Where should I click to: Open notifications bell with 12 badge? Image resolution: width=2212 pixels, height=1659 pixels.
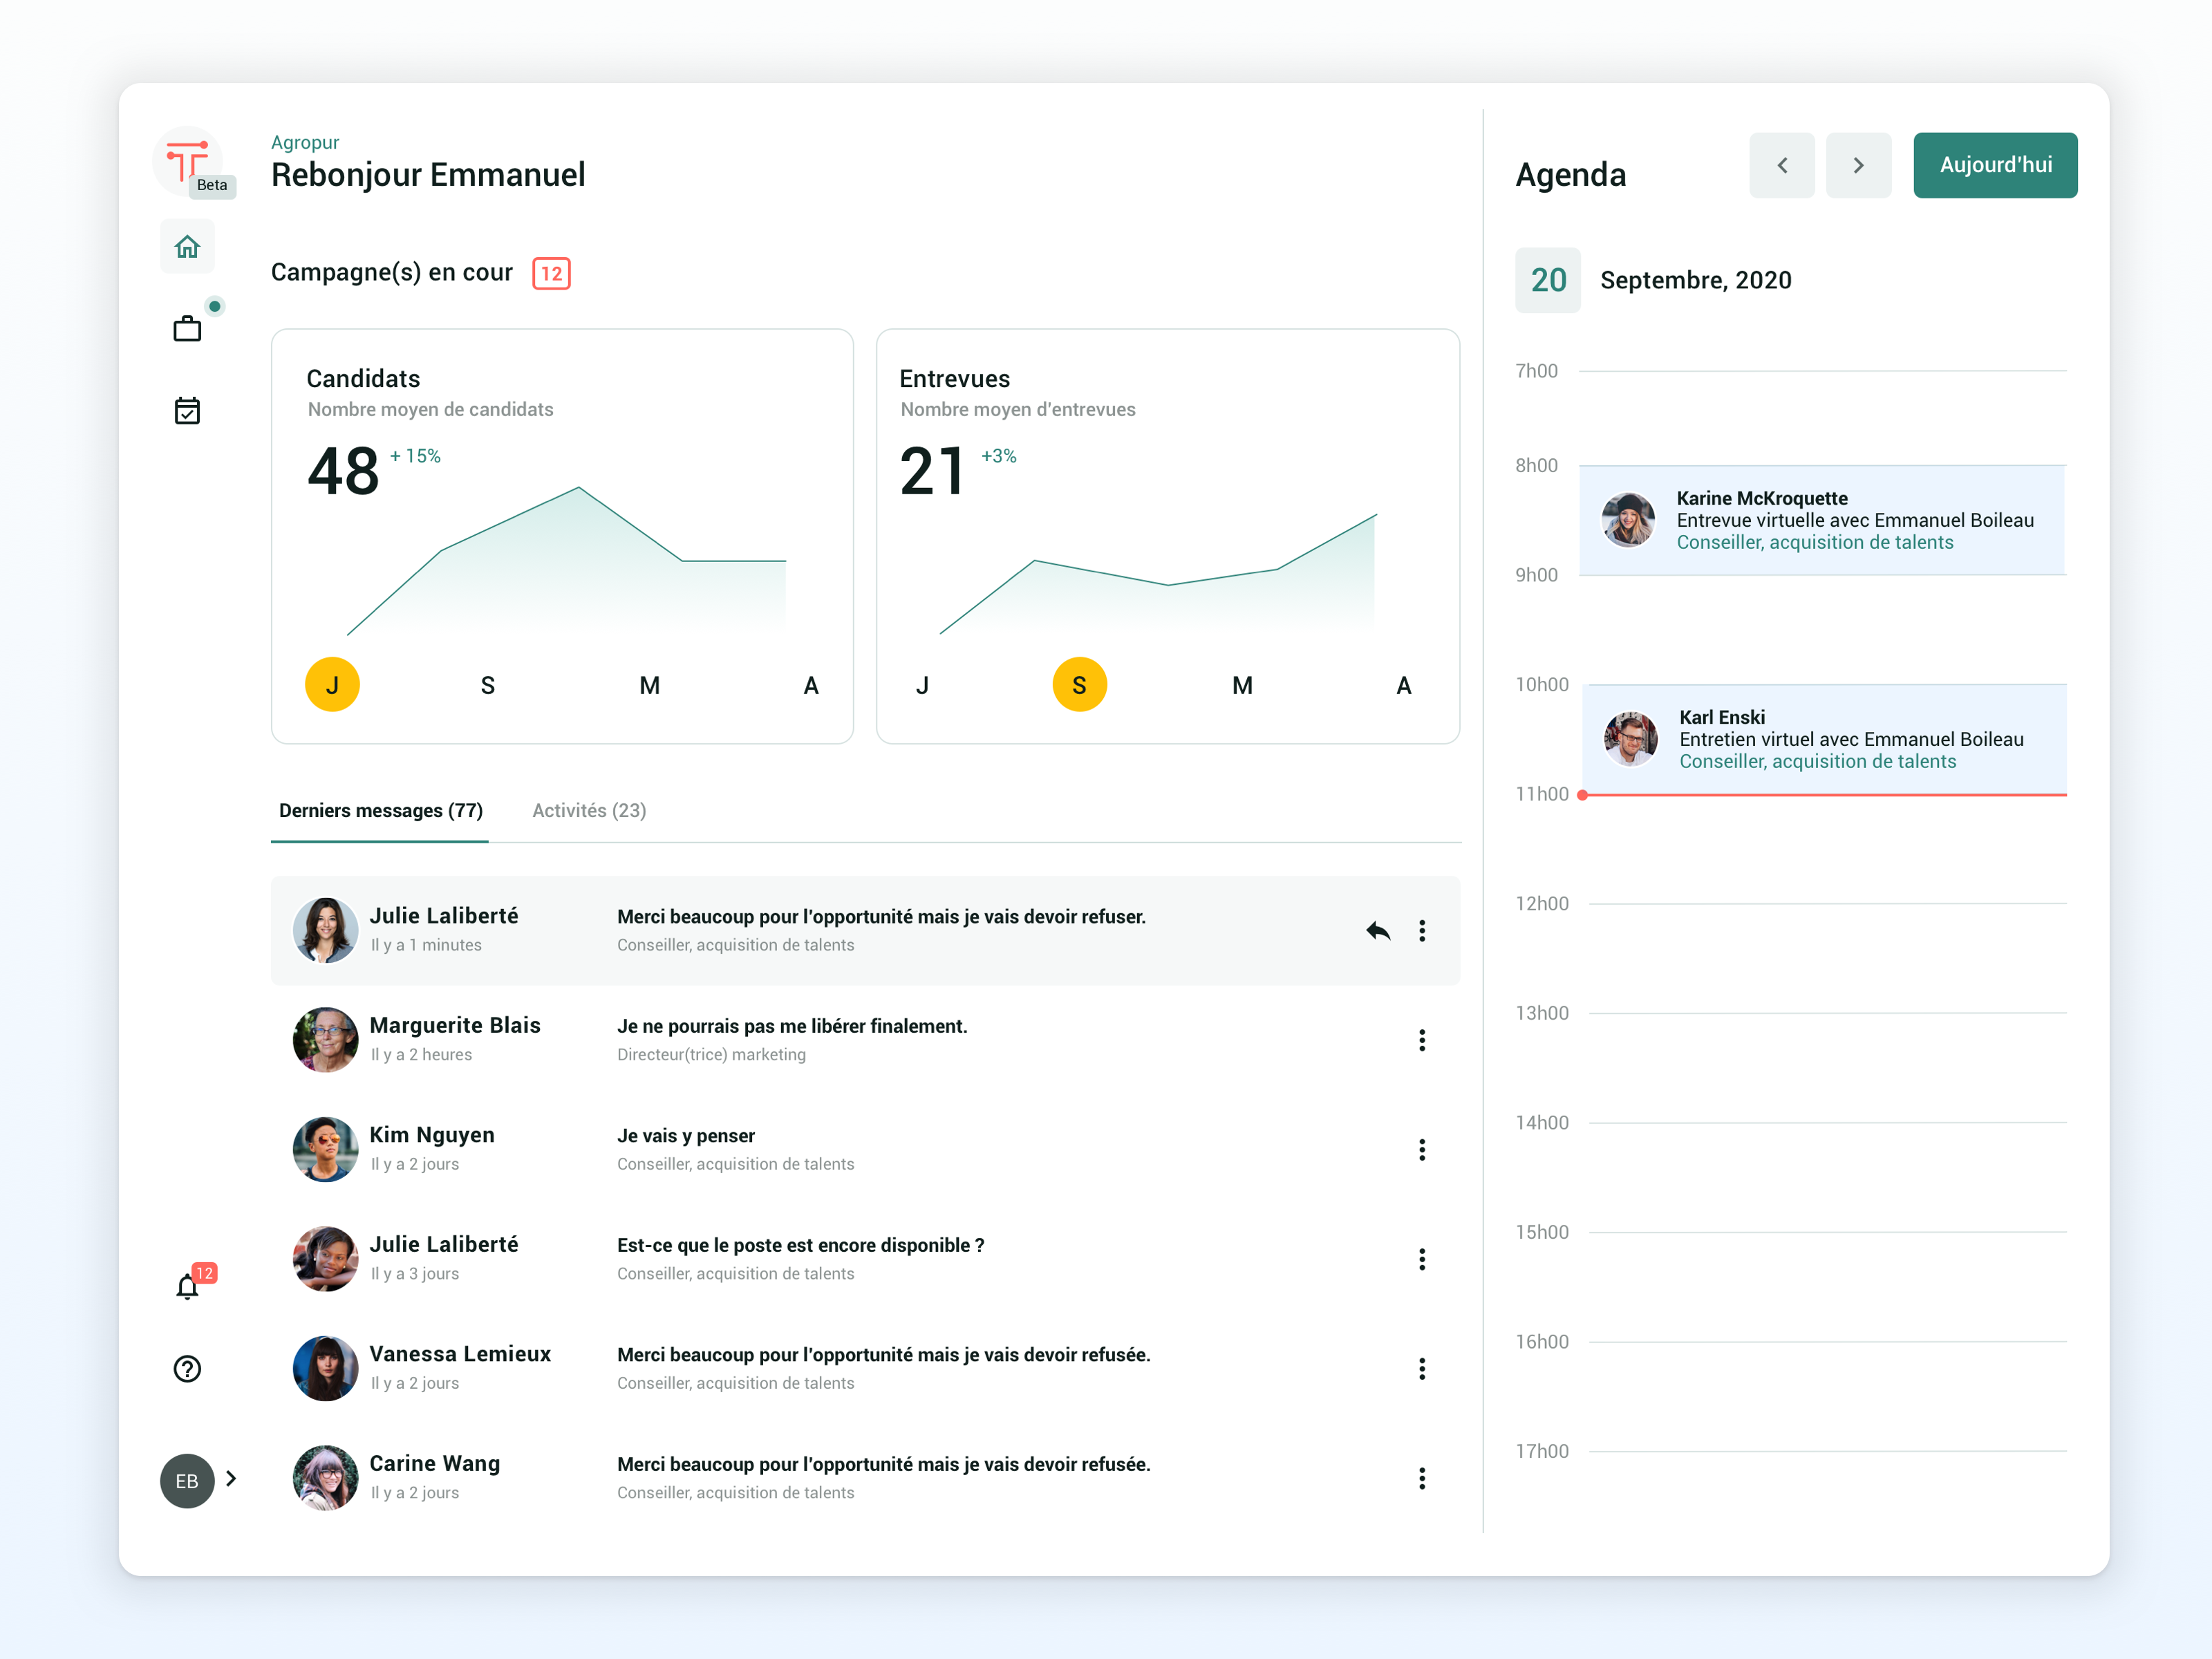click(187, 1286)
